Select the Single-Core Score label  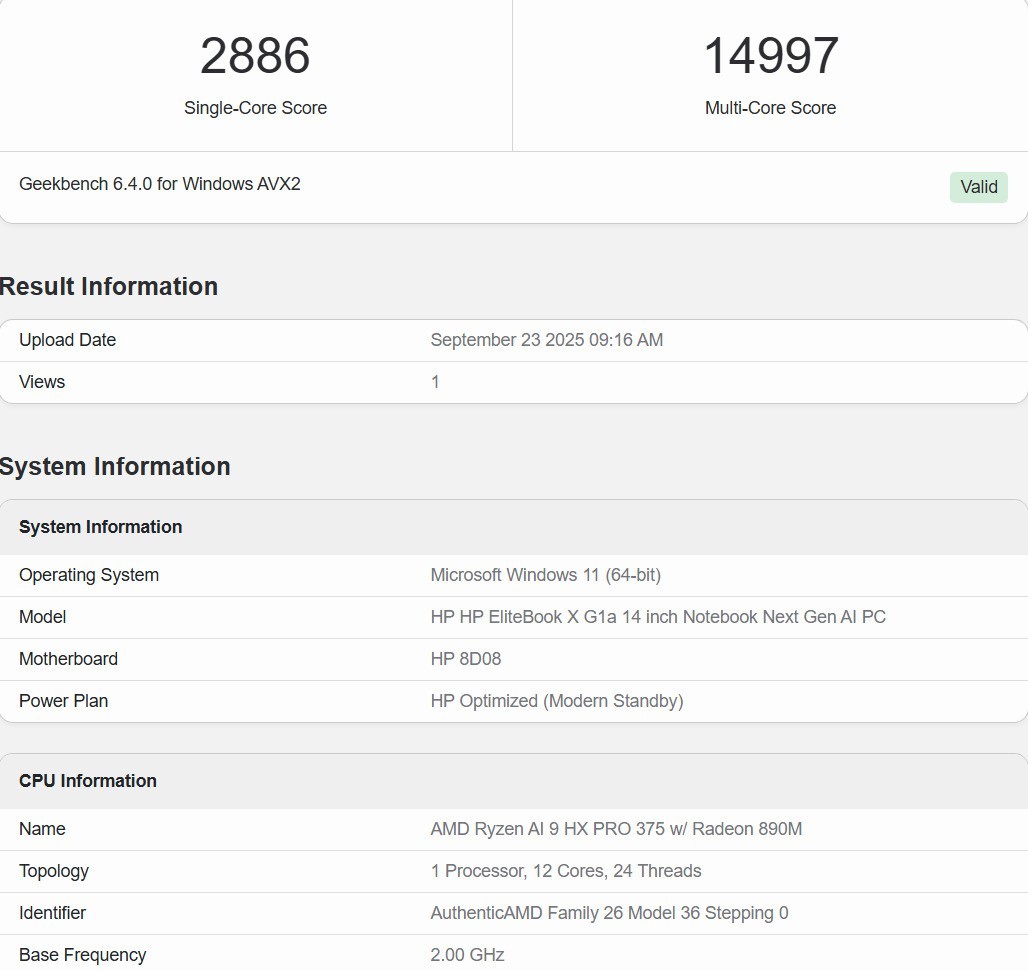click(255, 108)
